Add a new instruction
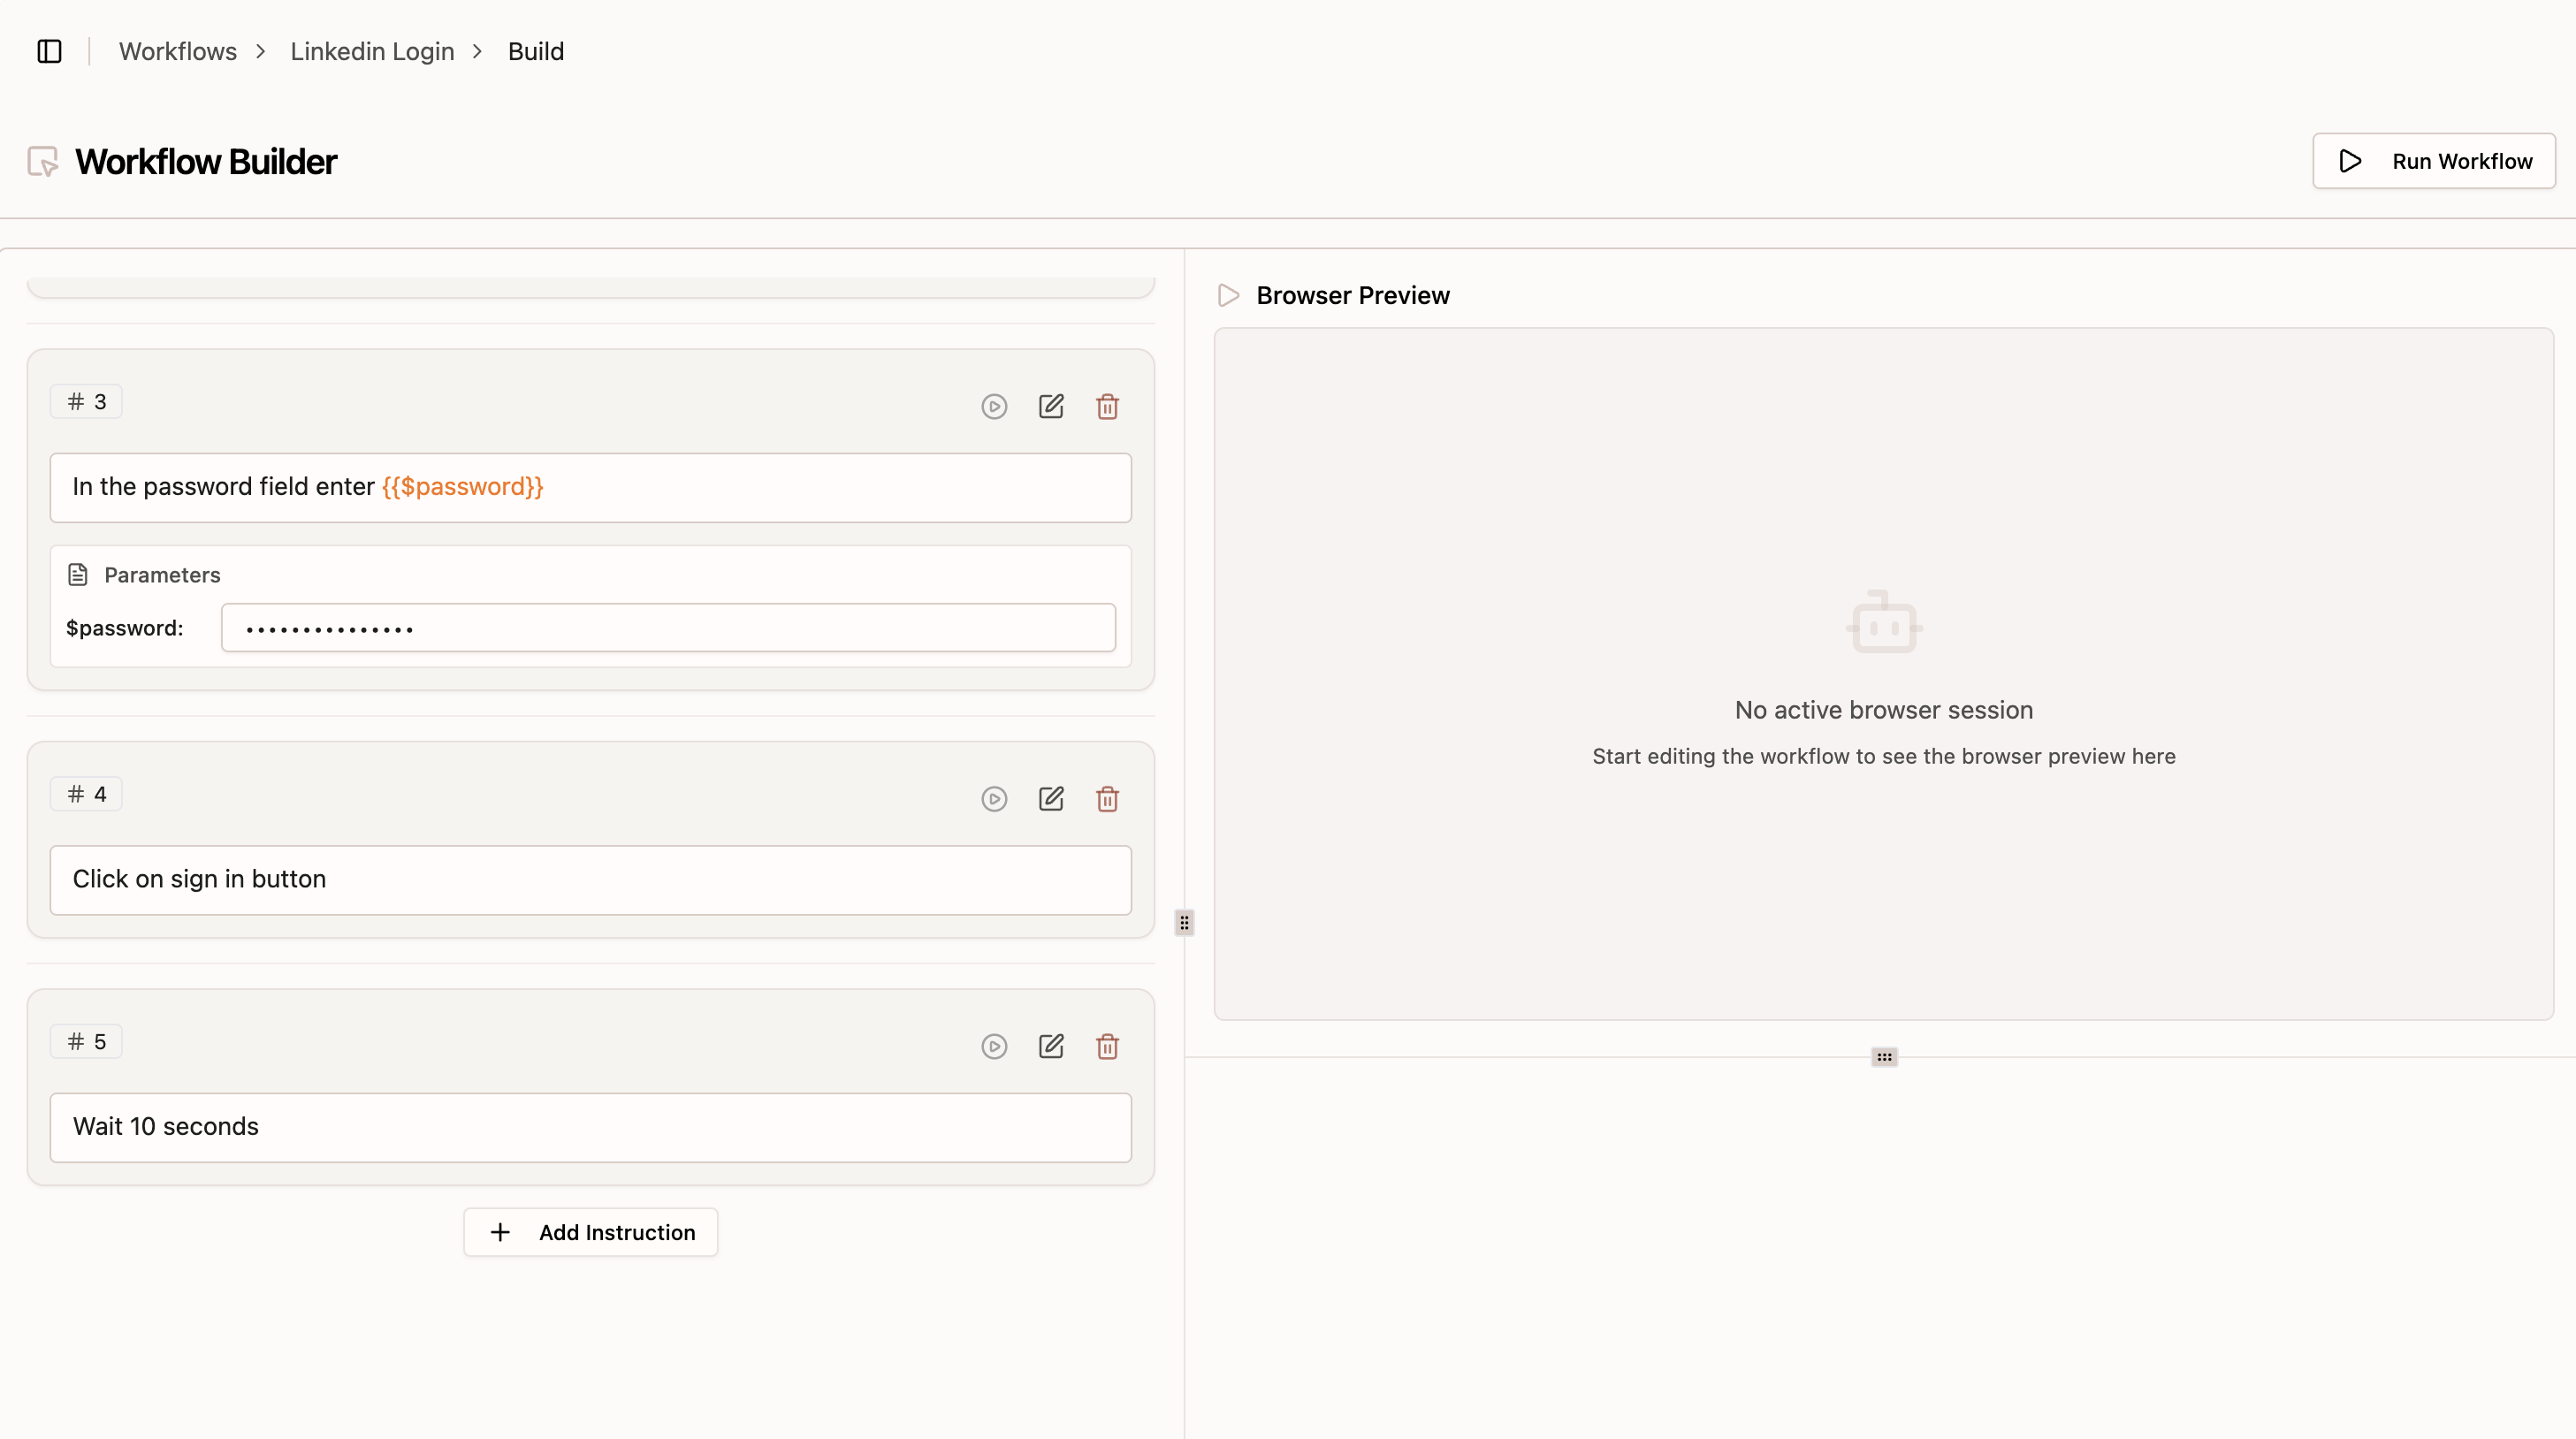Image resolution: width=2576 pixels, height=1439 pixels. [590, 1232]
